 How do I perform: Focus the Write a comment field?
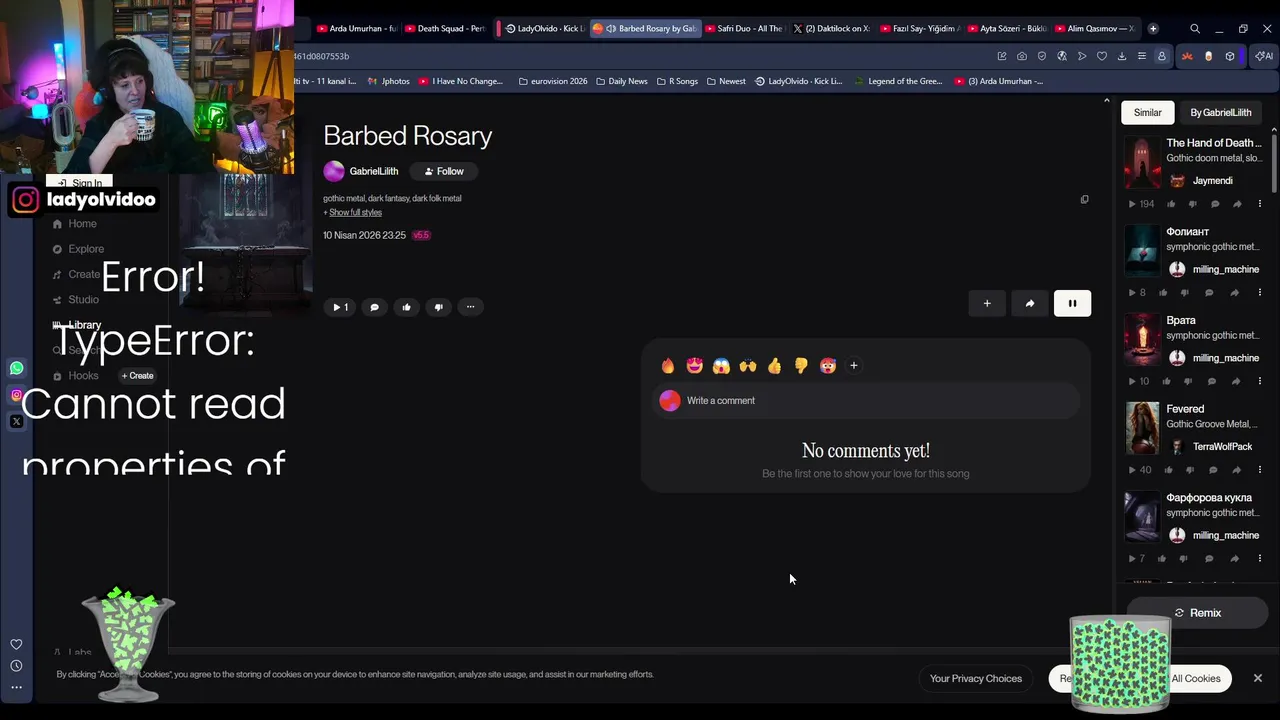coord(866,401)
